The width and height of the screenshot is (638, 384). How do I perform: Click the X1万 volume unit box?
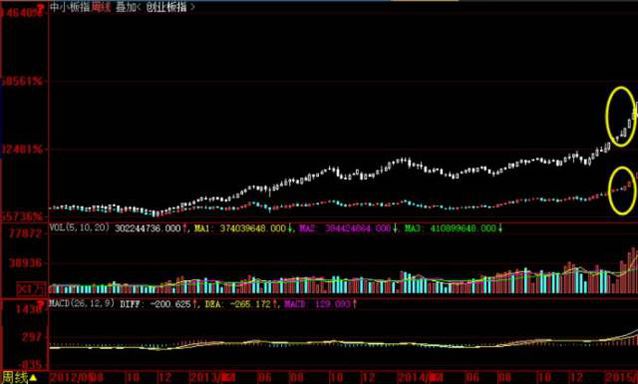click(31, 289)
